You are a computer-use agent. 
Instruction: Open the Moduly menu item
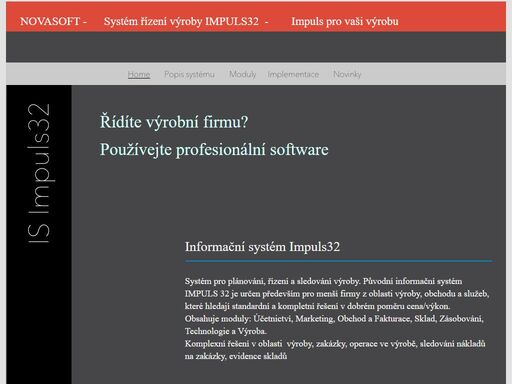pyautogui.click(x=243, y=74)
